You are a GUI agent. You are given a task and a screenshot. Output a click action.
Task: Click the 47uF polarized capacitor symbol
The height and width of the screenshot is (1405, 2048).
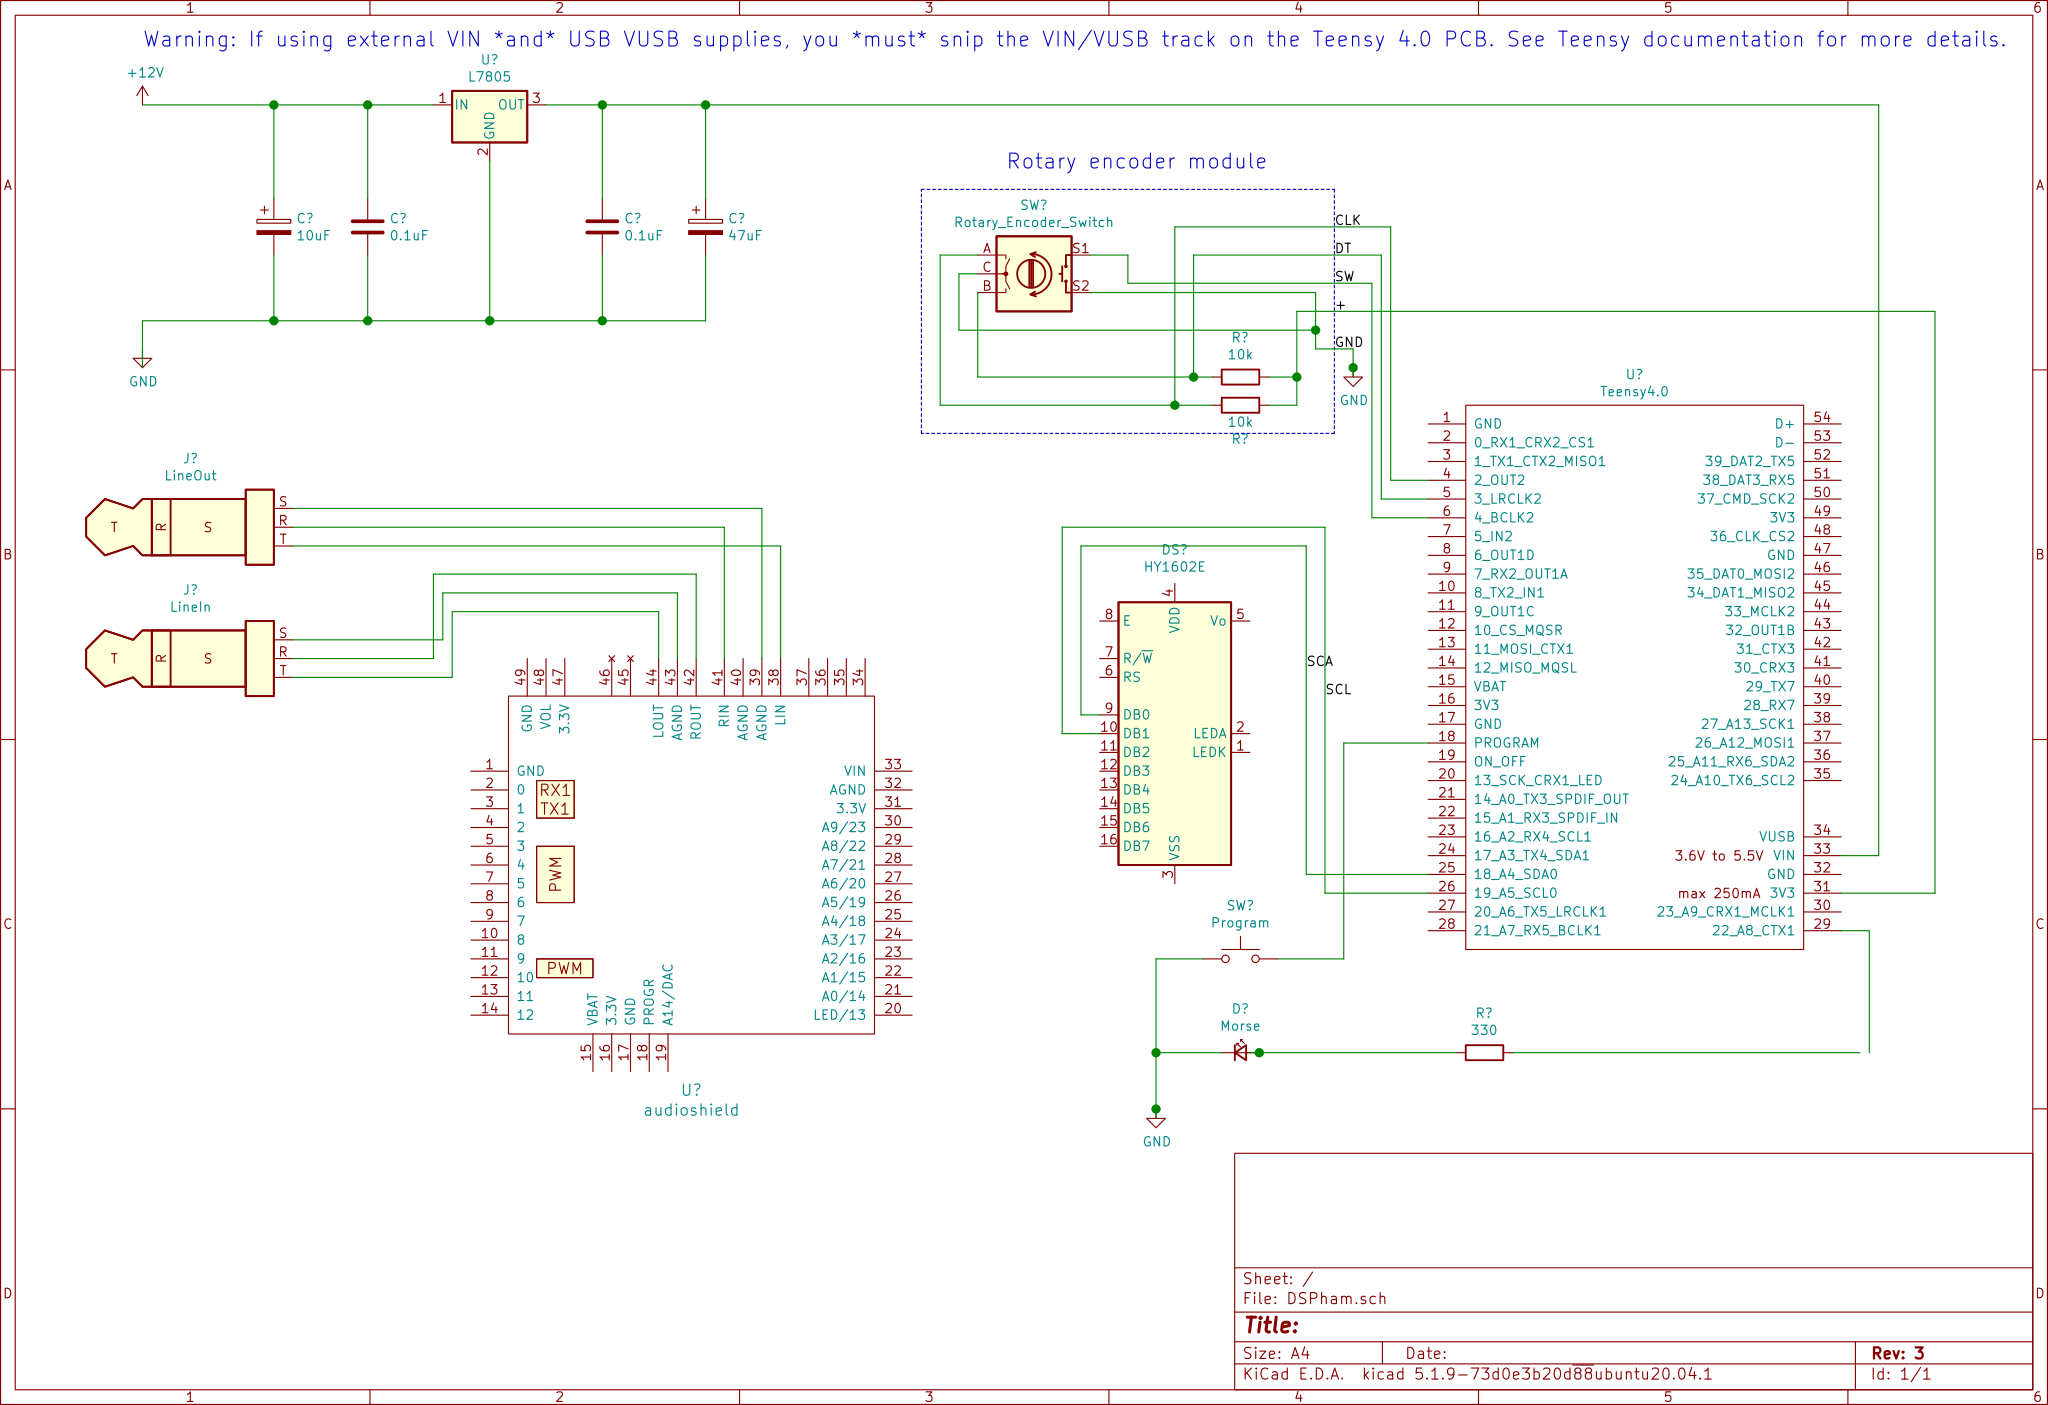pyautogui.click(x=705, y=227)
